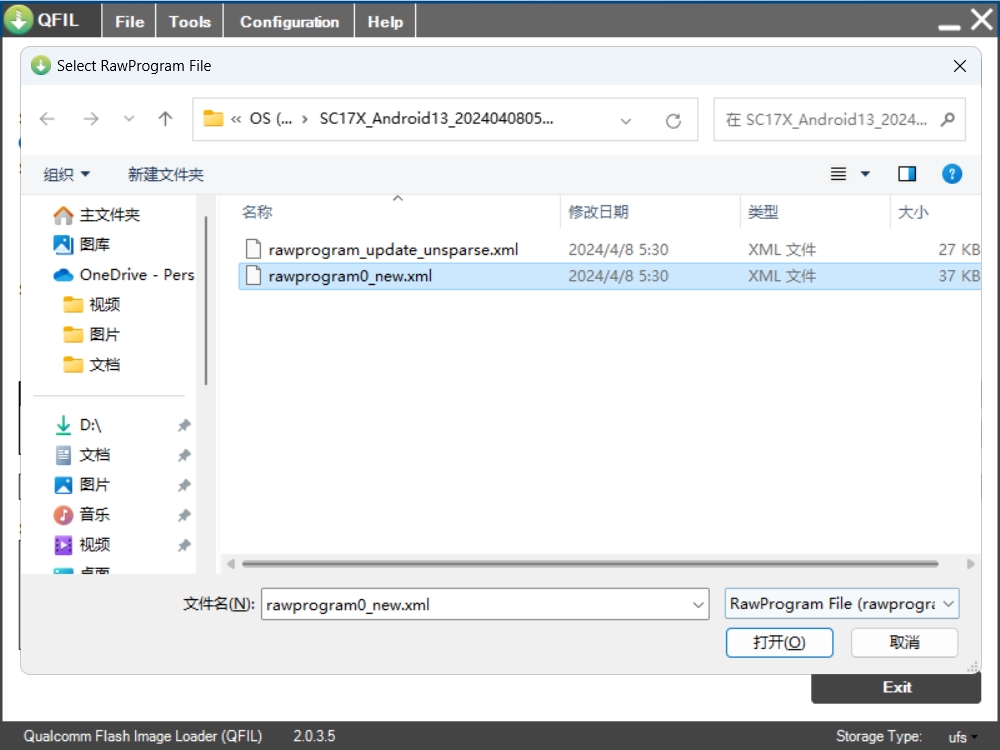Click the OS drive breadcrumb segment
The height and width of the screenshot is (750, 1000).
tap(270, 119)
